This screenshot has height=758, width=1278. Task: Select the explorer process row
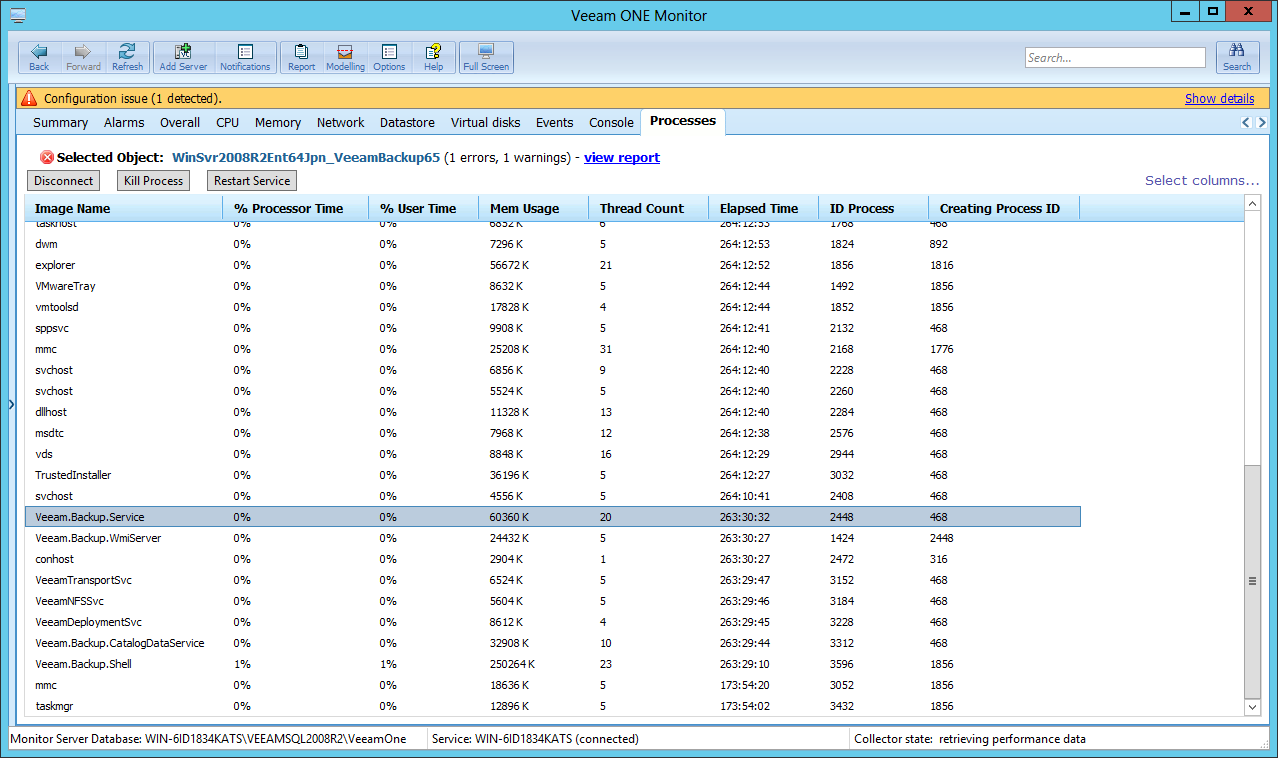tap(553, 265)
